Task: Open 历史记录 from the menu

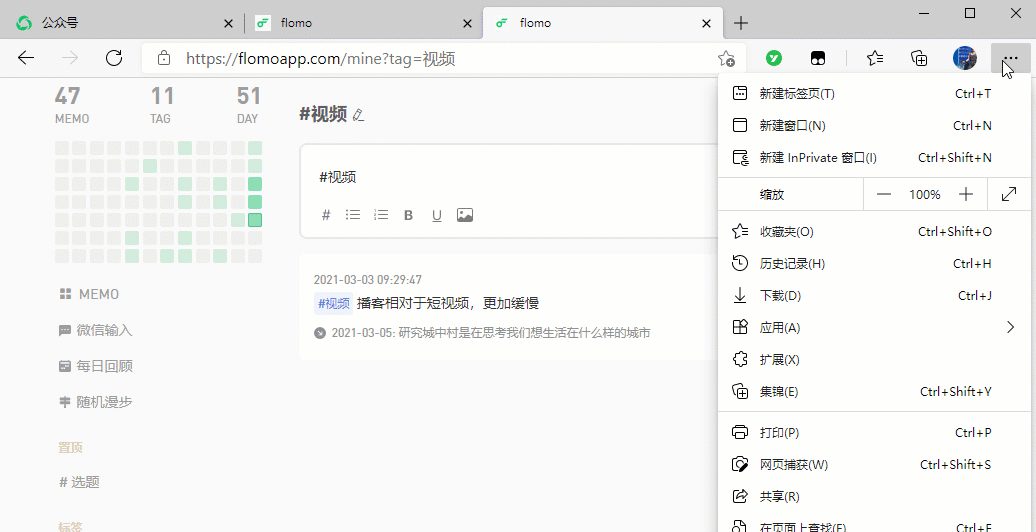Action: coord(873,264)
